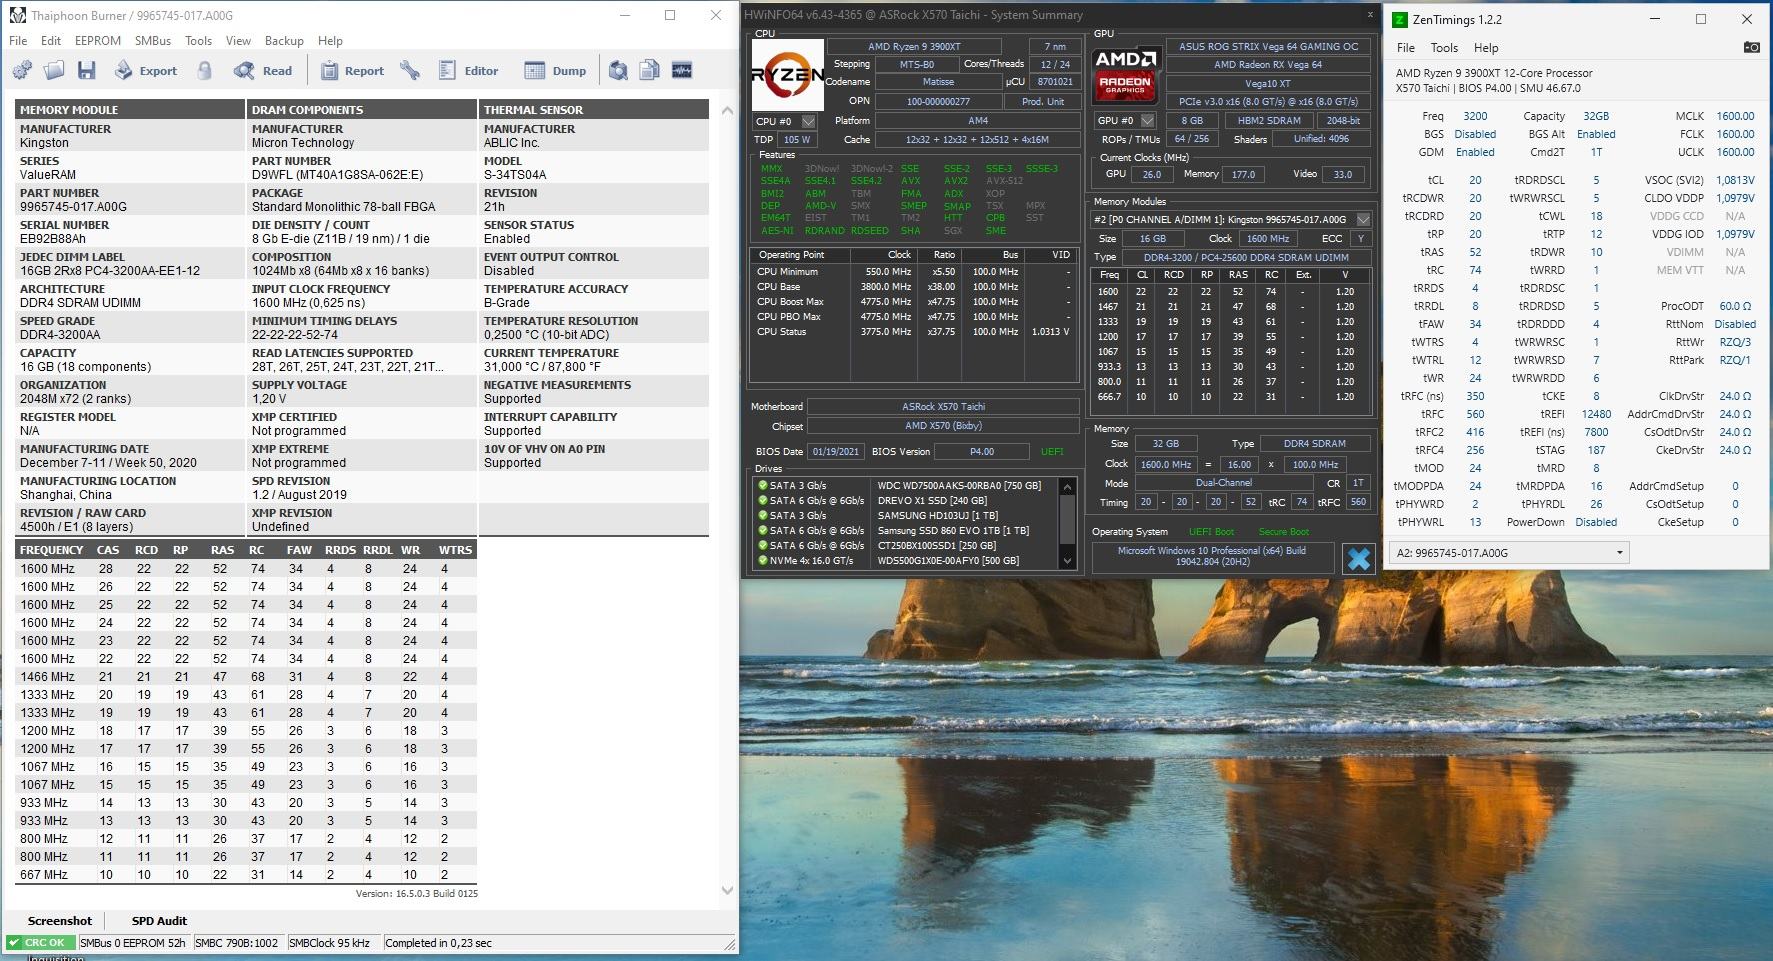
Task: Click Thaiphoon Burner title bar app icon
Action: pos(17,15)
